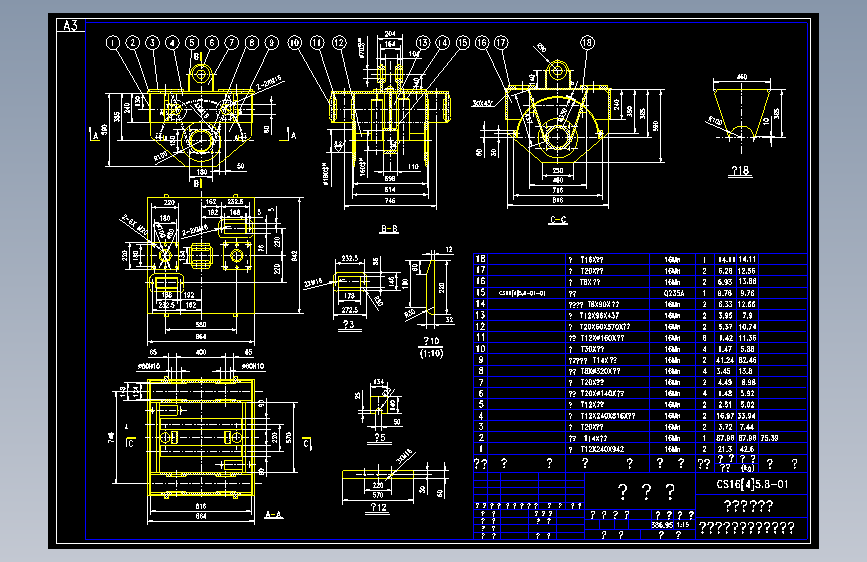Click the CS16[4]5.8-01 drawing number
Viewport: 867px width, 562px height.
(x=752, y=484)
